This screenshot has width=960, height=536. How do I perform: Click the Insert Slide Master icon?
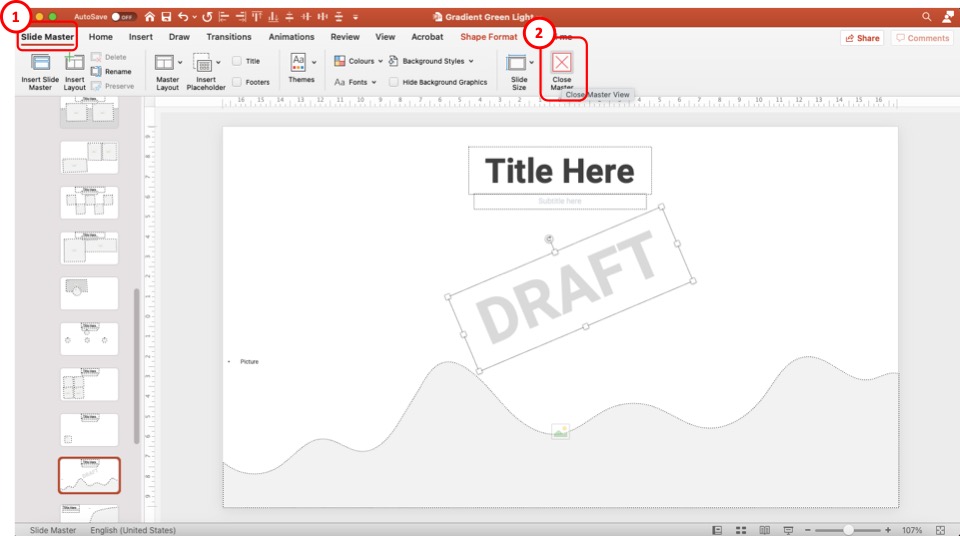40,62
